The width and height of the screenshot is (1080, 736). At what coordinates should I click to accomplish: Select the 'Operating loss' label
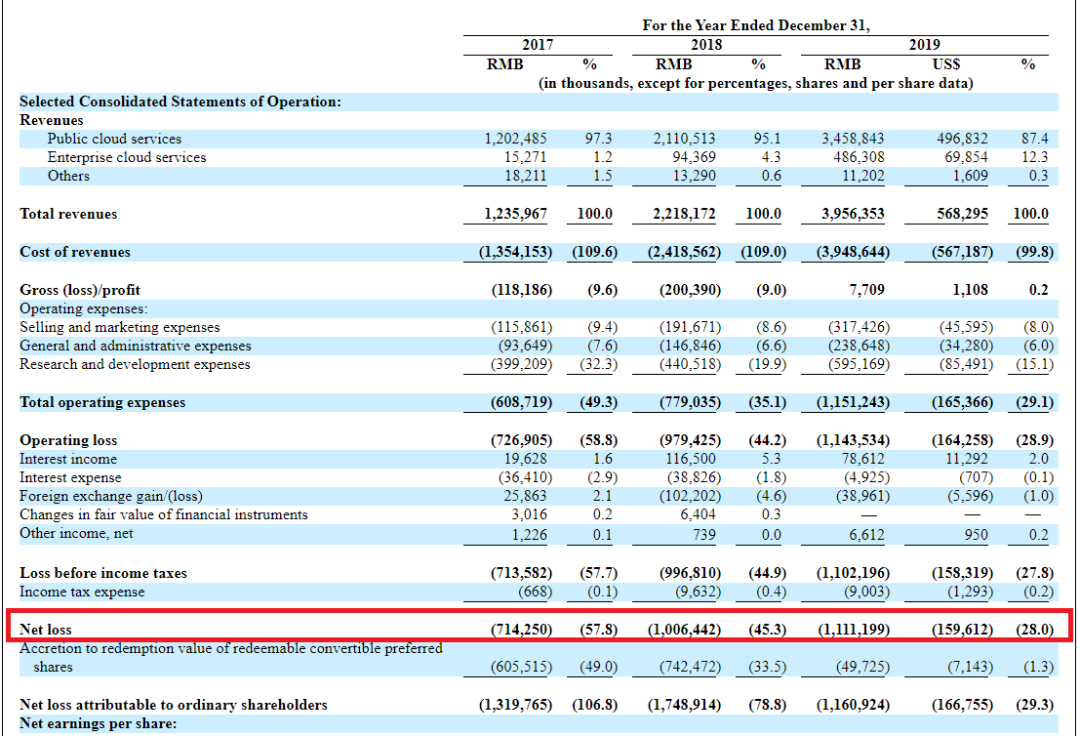click(x=68, y=440)
